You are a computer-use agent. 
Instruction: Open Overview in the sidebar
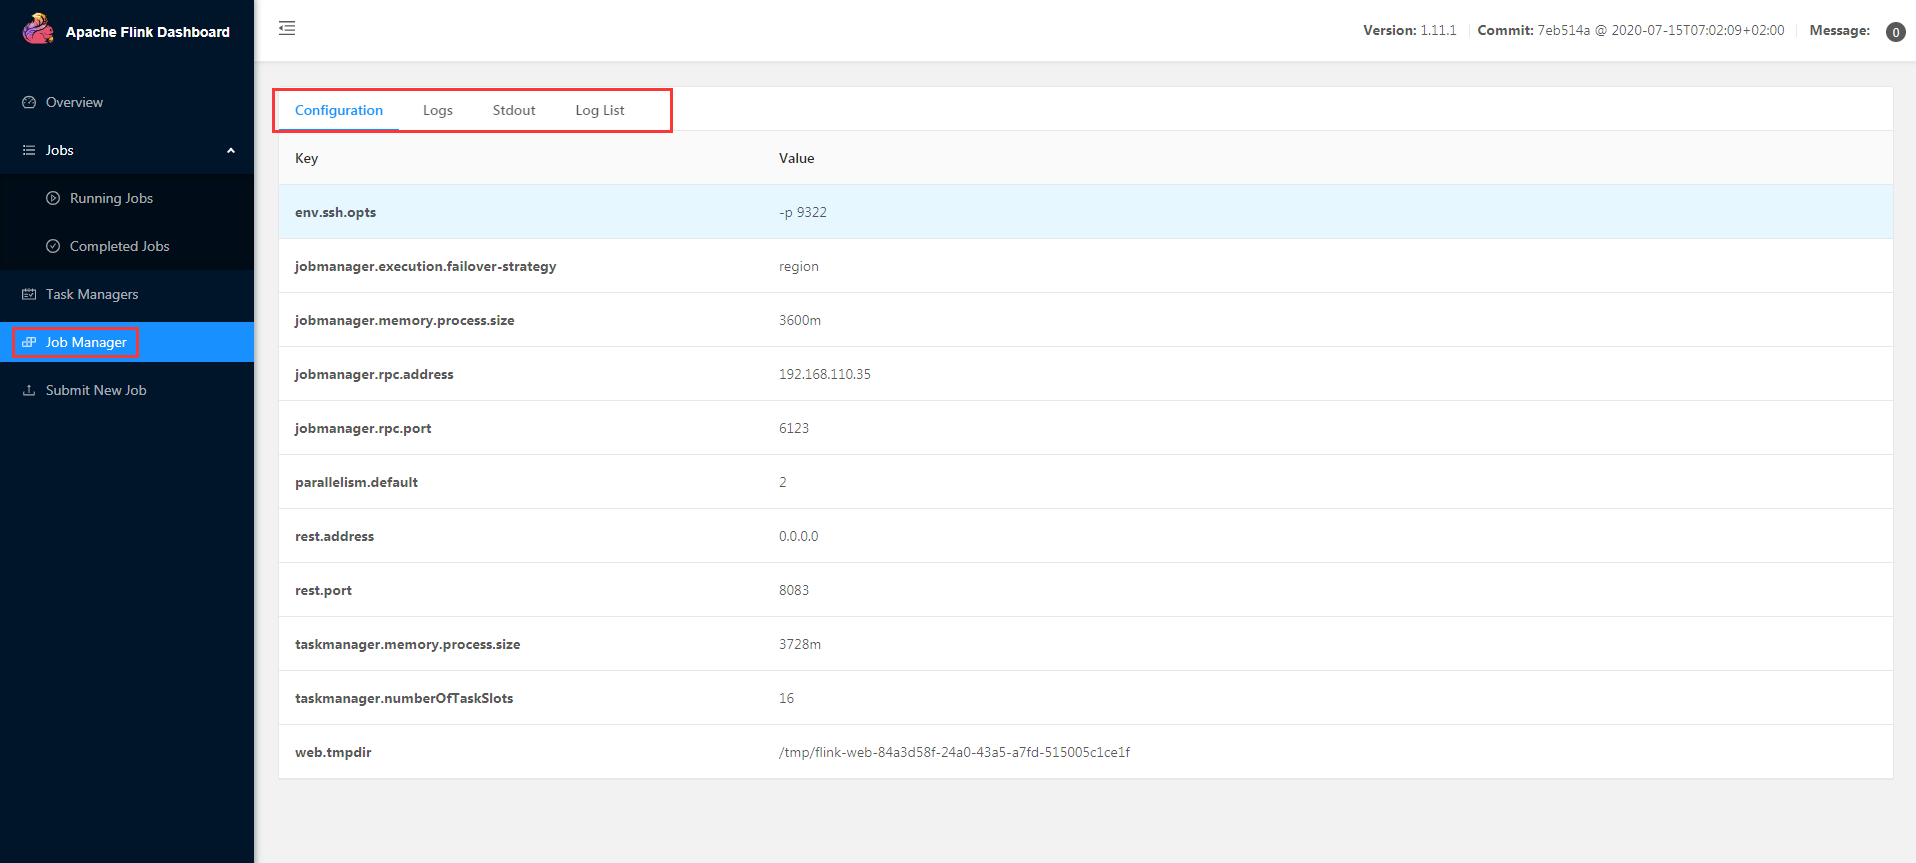tap(127, 102)
